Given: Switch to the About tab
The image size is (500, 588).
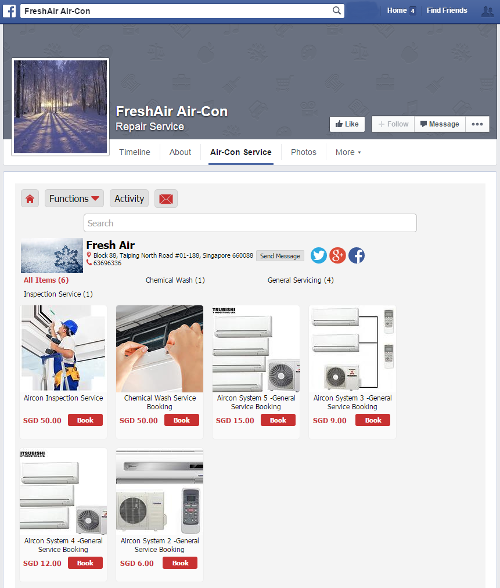Looking at the screenshot, I should tap(180, 152).
